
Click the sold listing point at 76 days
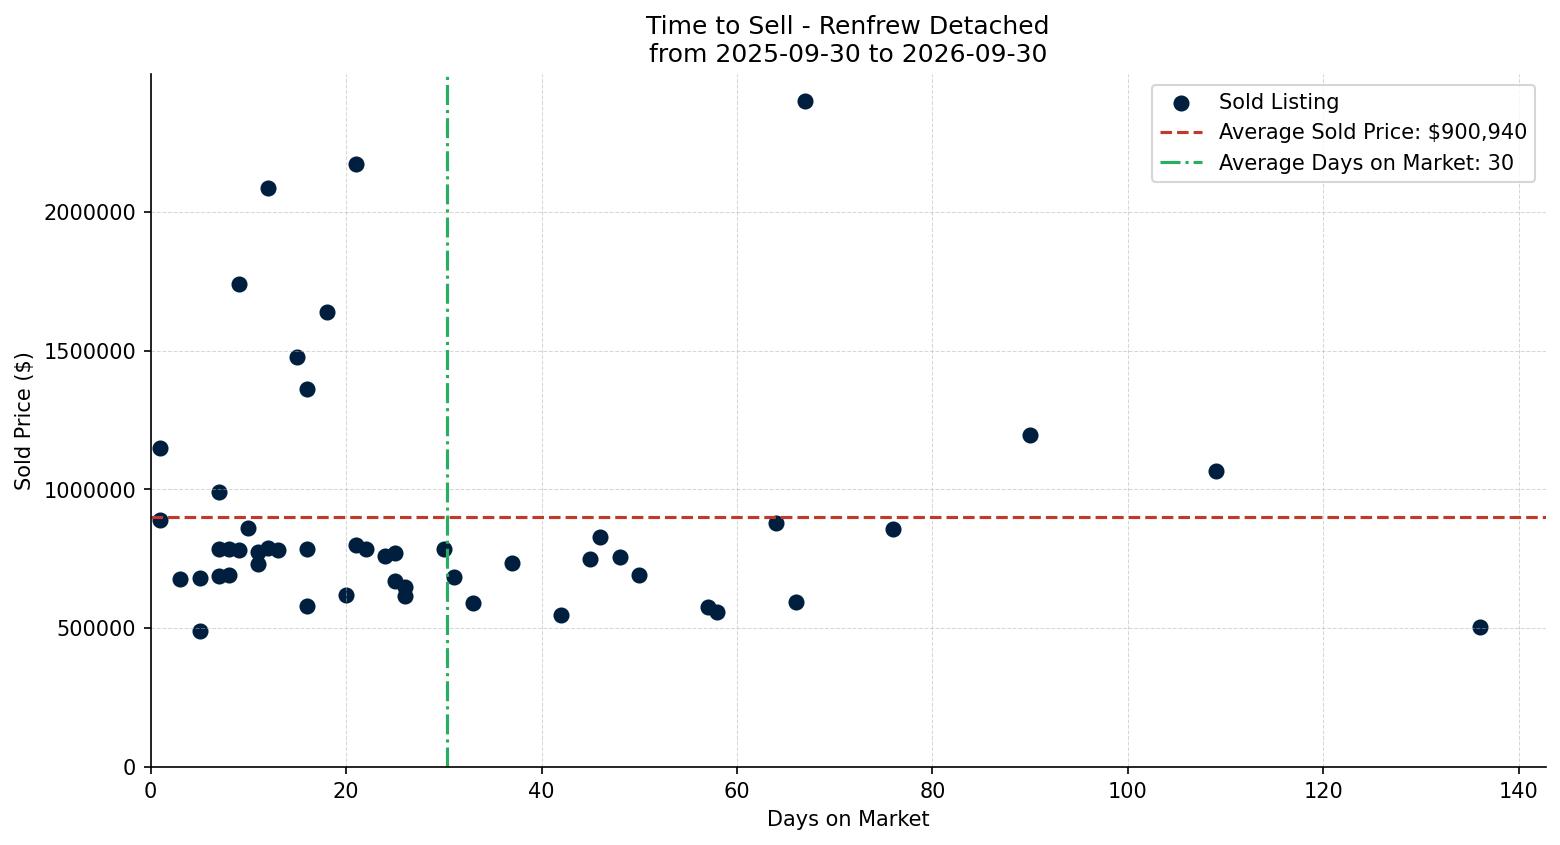[x=893, y=529]
